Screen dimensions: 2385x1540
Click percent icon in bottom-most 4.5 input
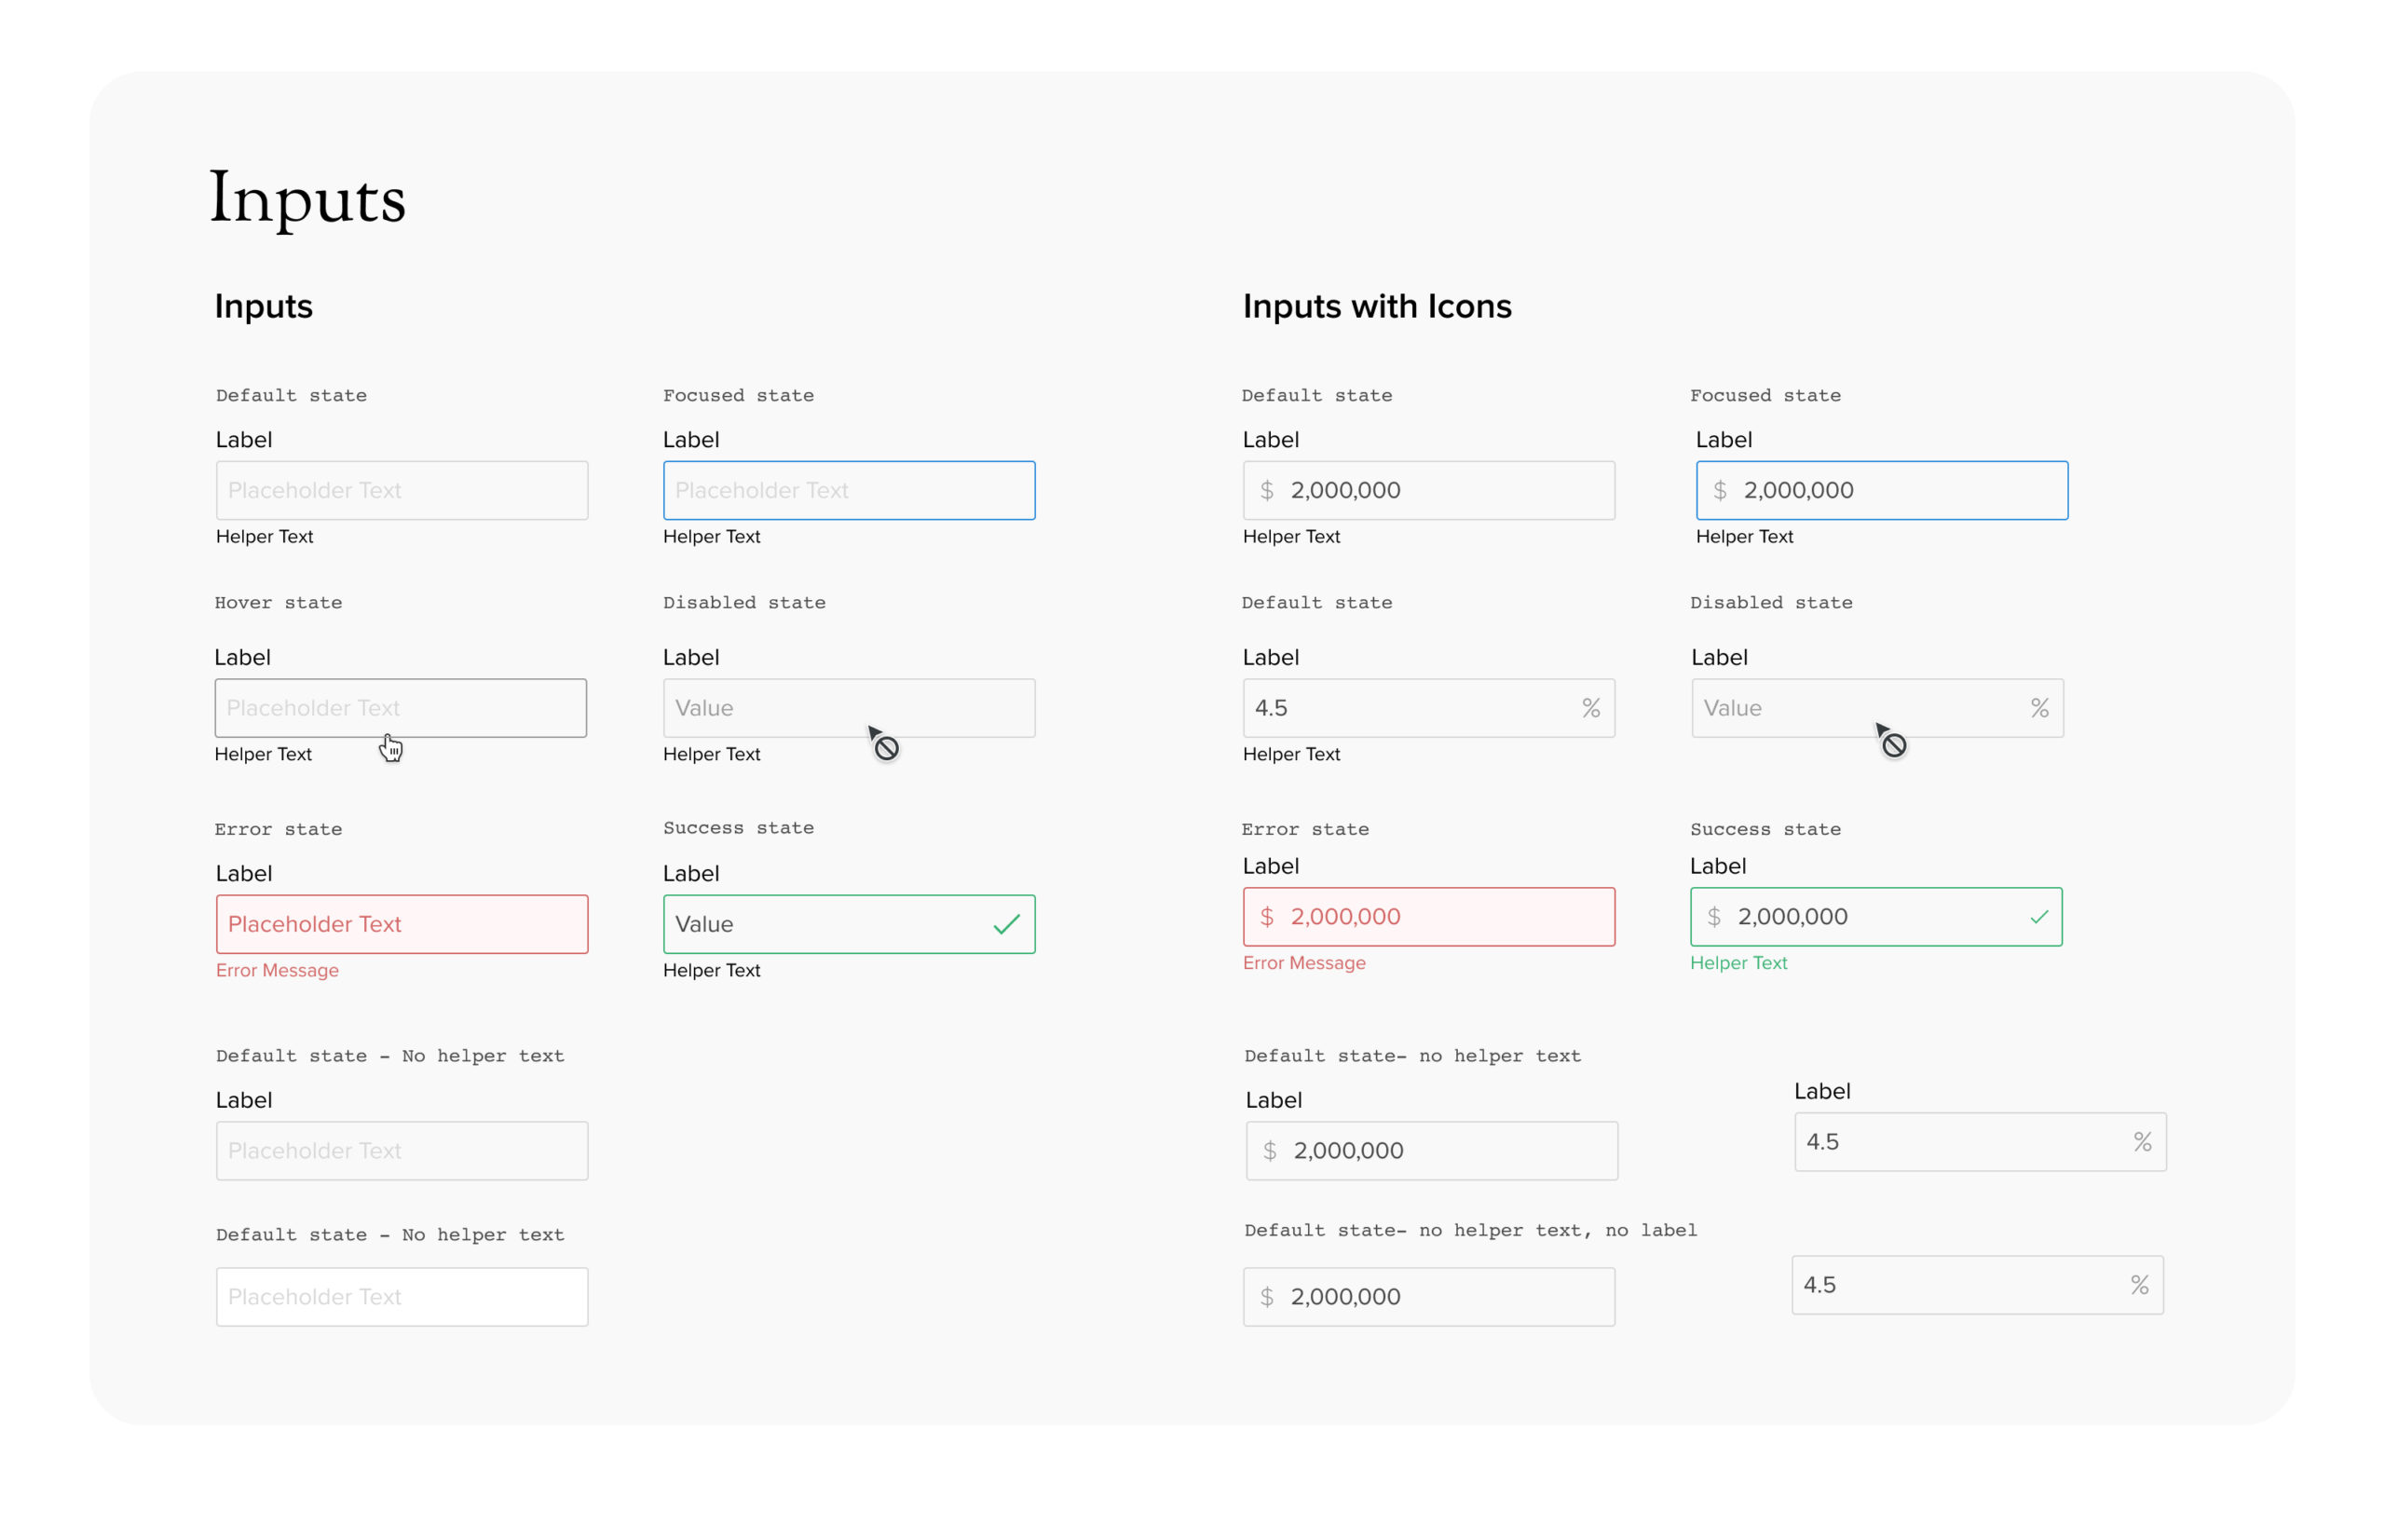click(x=2138, y=1285)
